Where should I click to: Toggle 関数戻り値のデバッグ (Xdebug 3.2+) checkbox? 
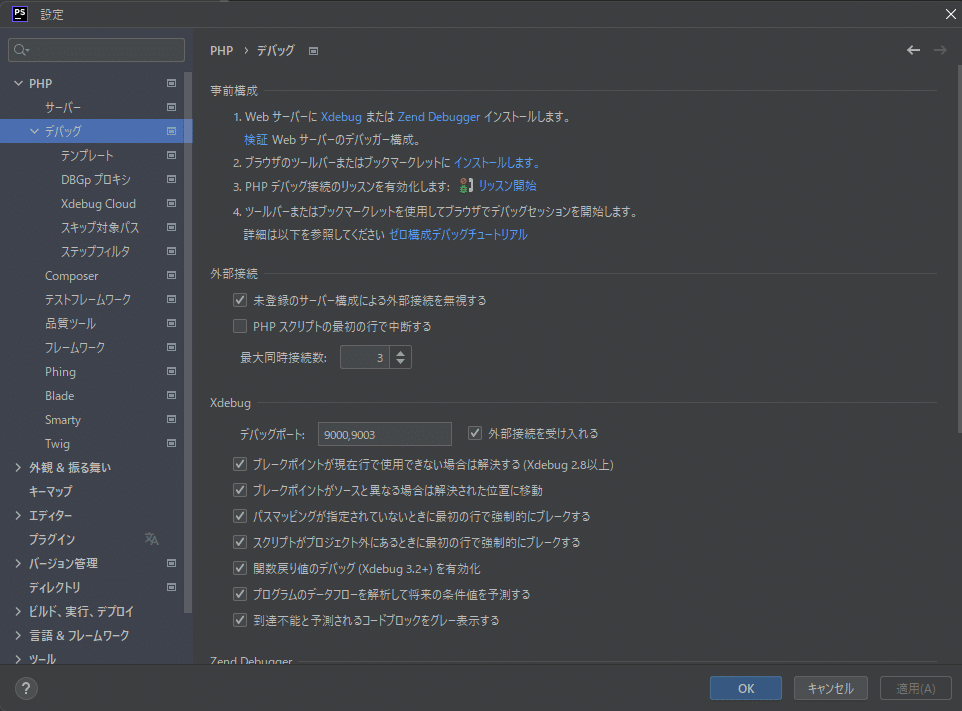pyautogui.click(x=240, y=568)
